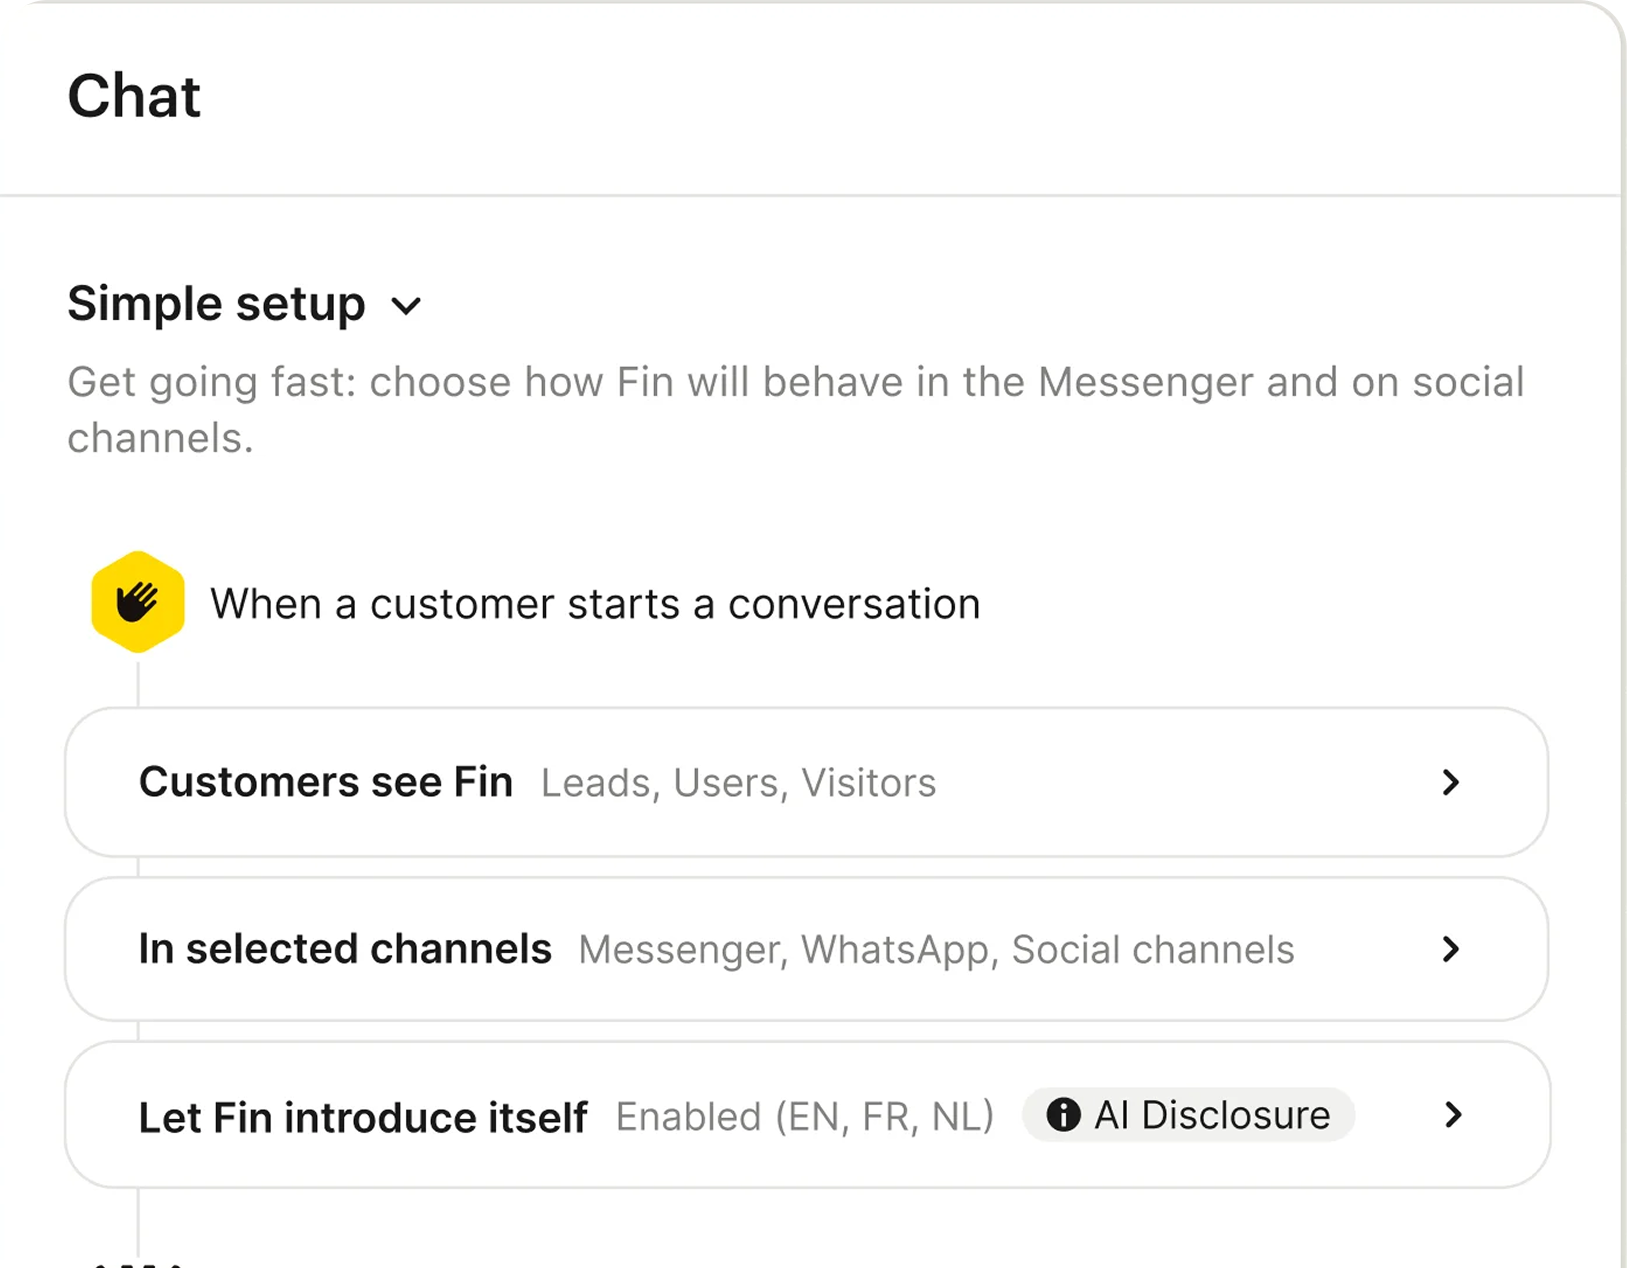Click the yellow waving hand hexagon icon
The image size is (1627, 1268).
tap(138, 602)
